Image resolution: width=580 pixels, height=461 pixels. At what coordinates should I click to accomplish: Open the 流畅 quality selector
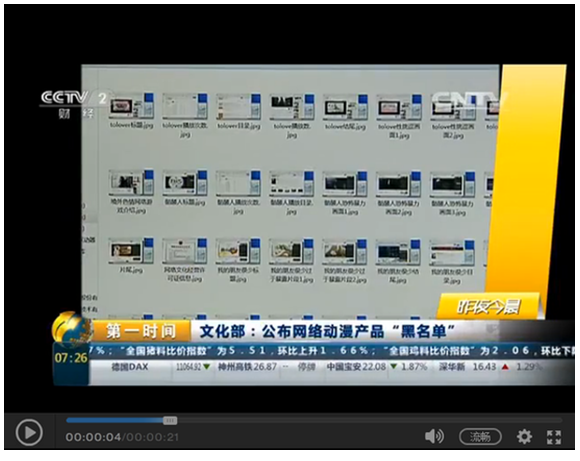[480, 437]
